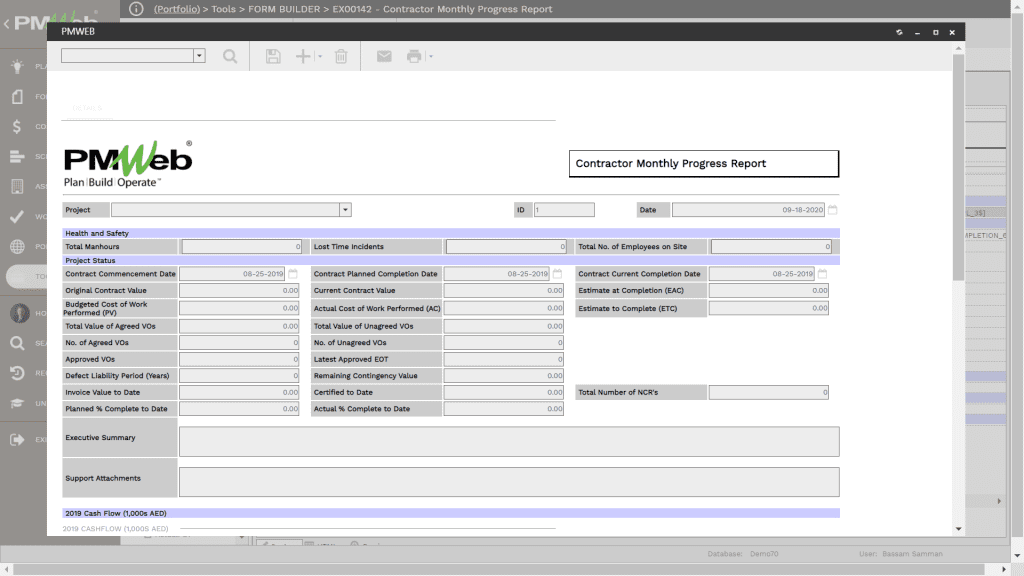Open the Search magnifier icon in sidebar
Image resolution: width=1024 pixels, height=576 pixels.
click(18, 344)
